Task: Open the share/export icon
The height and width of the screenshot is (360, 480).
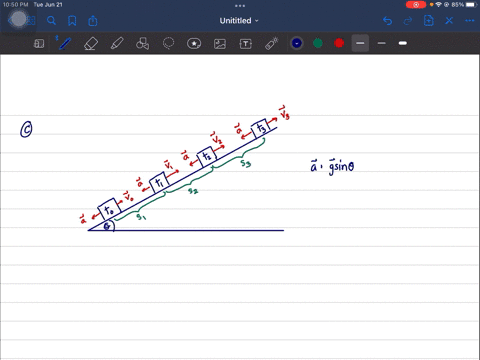Action: tap(93, 21)
